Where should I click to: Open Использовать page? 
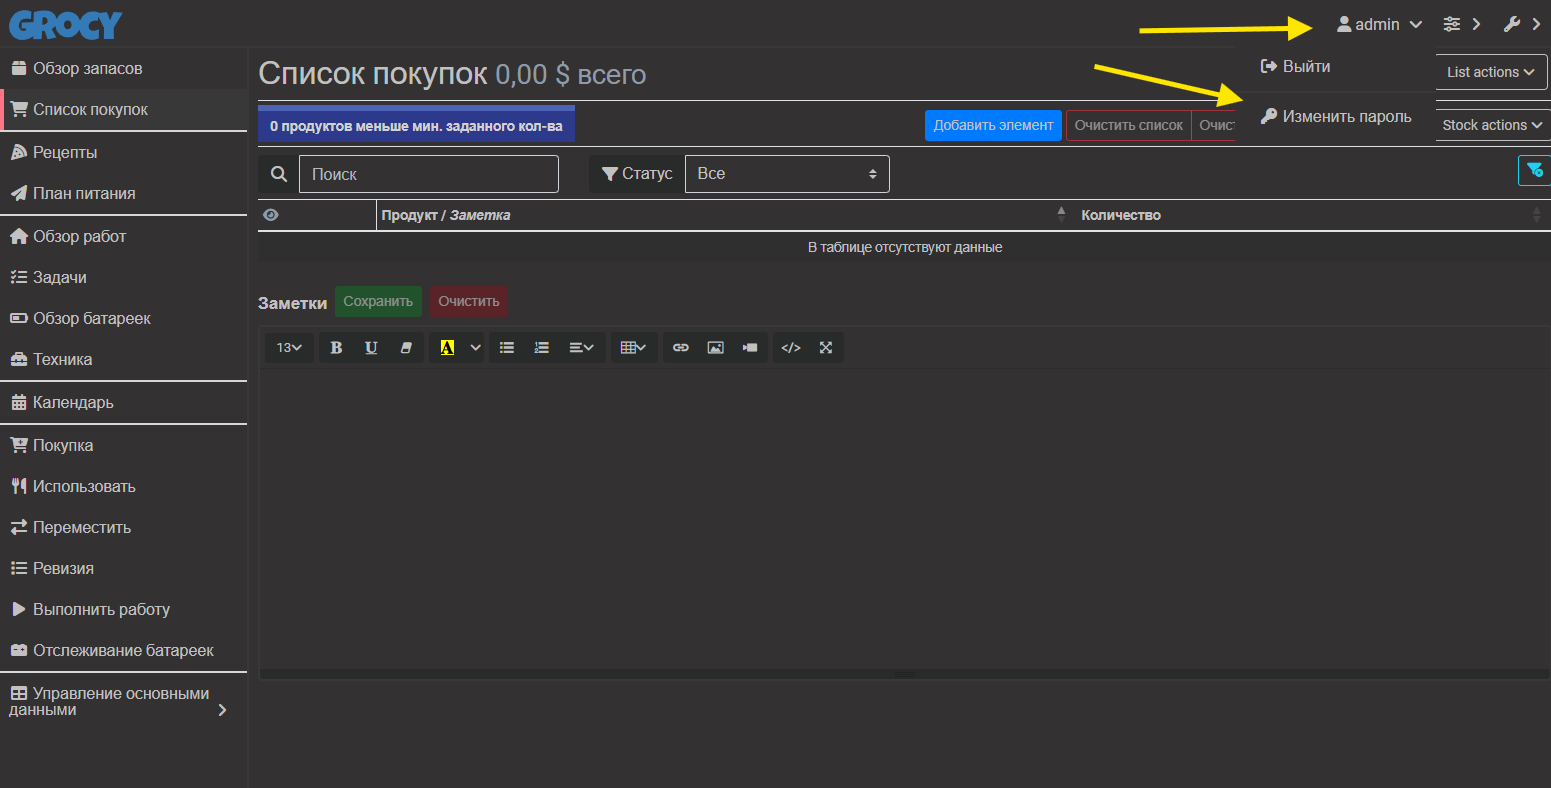123,486
